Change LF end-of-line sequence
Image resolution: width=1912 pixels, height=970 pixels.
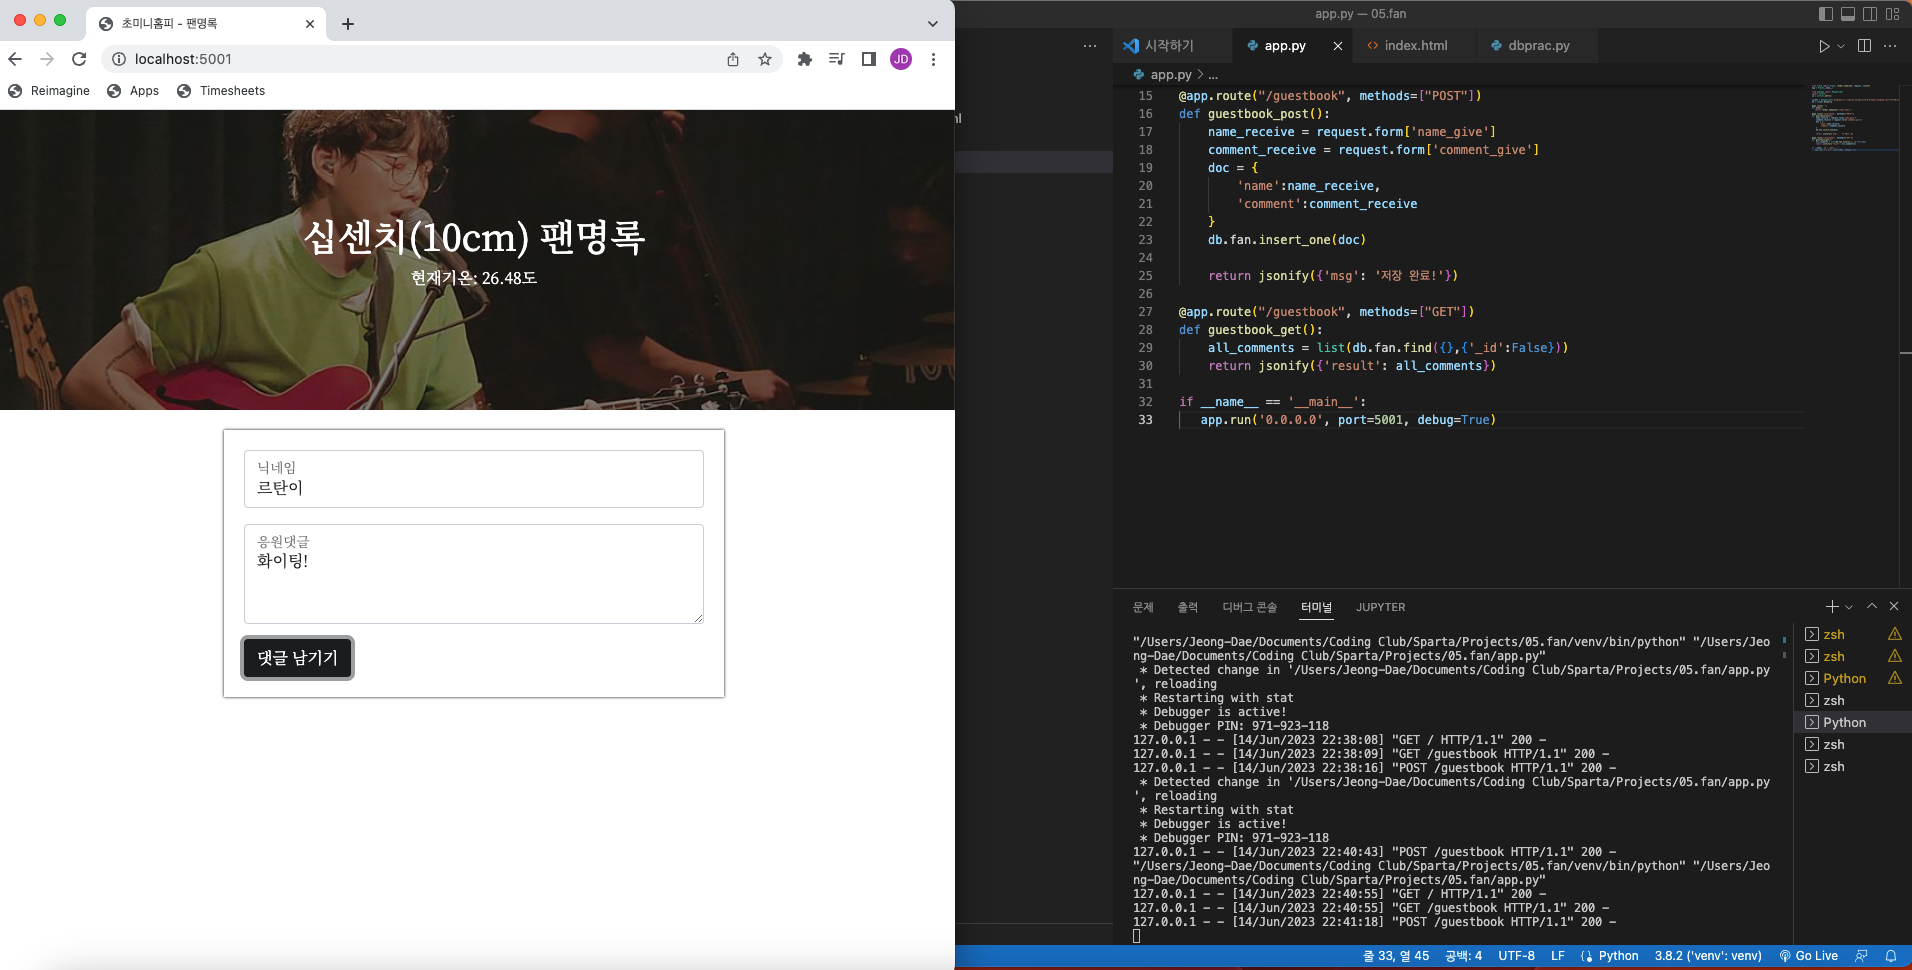click(x=1558, y=956)
